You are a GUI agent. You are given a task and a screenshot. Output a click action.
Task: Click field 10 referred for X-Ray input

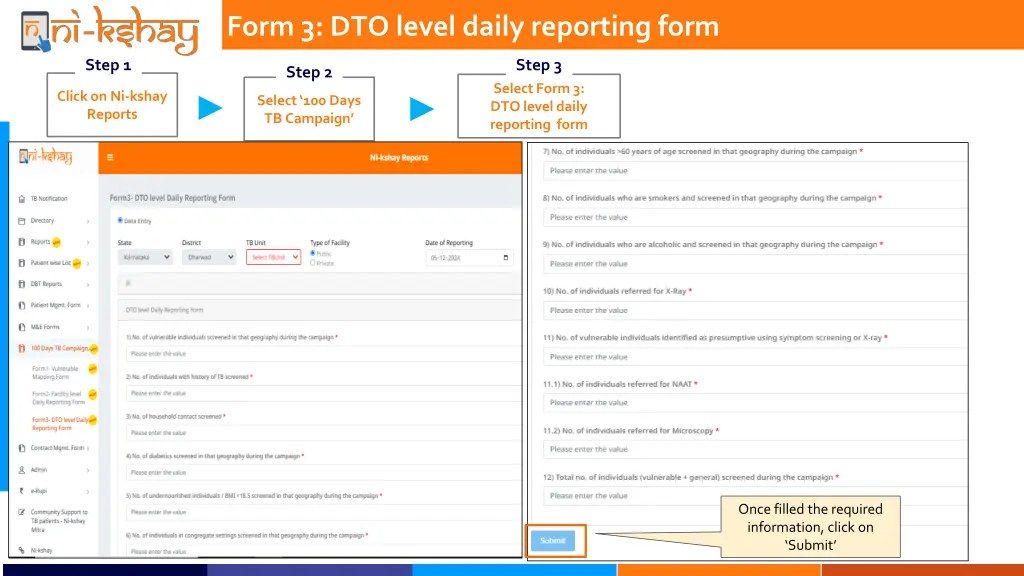click(x=755, y=310)
